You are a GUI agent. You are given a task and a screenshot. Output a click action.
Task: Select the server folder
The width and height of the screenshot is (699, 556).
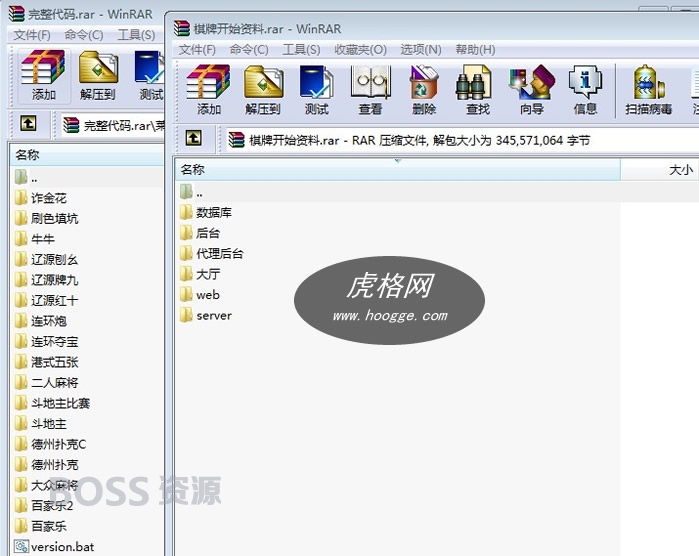coord(206,315)
